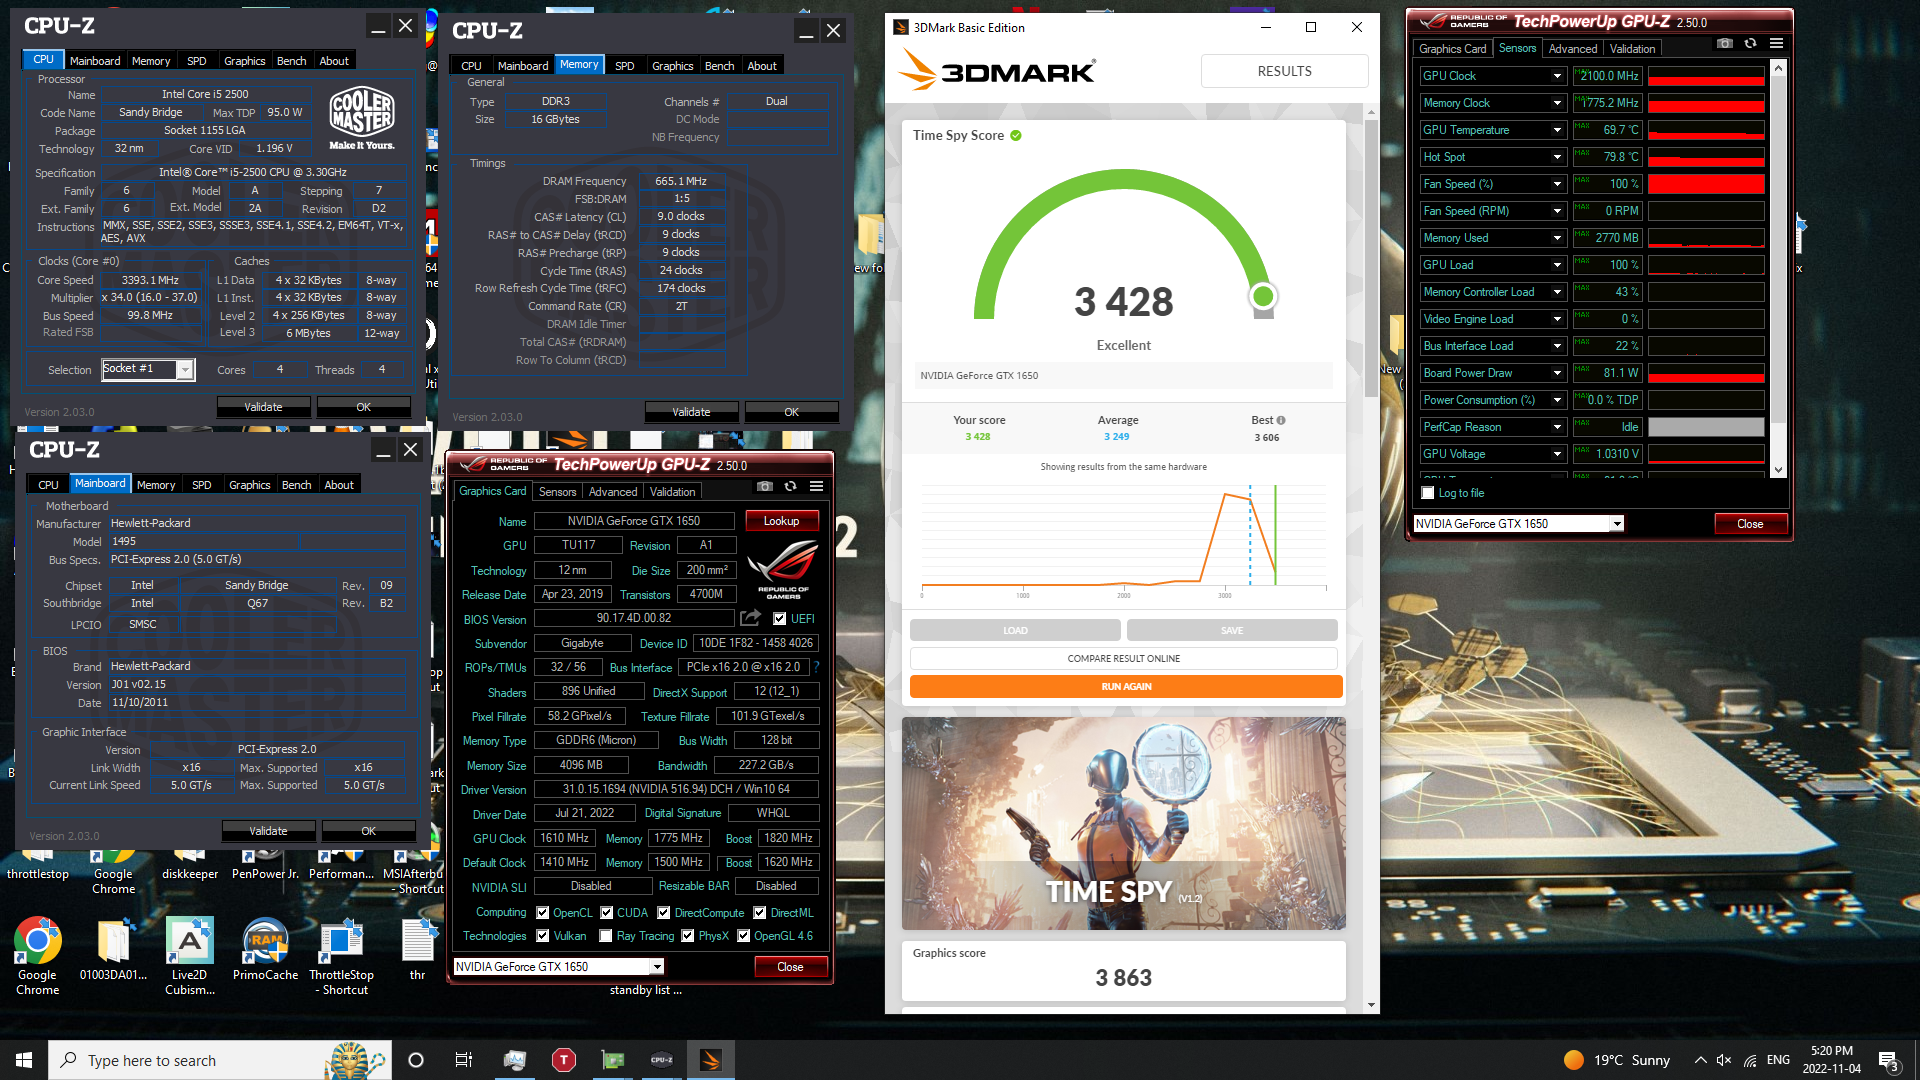
Task: Open the Hot Spot sensor dropdown
Action: click(1557, 157)
